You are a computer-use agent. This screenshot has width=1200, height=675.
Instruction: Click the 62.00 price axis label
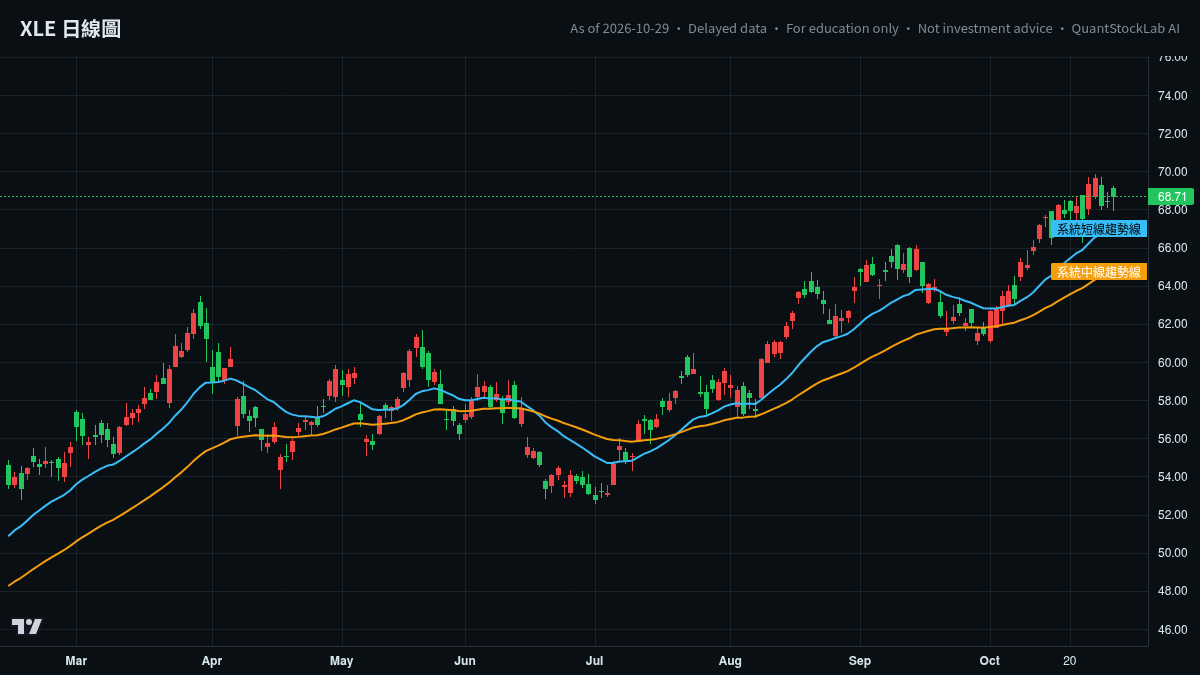point(1172,324)
